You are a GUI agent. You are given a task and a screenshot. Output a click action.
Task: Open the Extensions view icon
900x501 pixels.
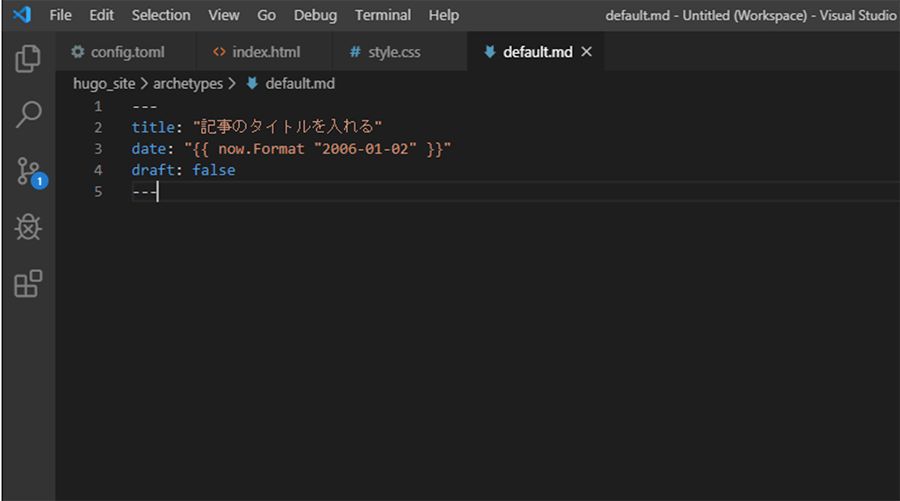(28, 284)
